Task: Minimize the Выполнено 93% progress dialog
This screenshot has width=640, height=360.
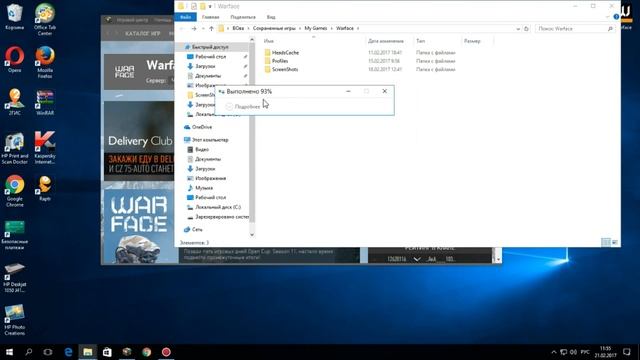Action: click(x=348, y=91)
